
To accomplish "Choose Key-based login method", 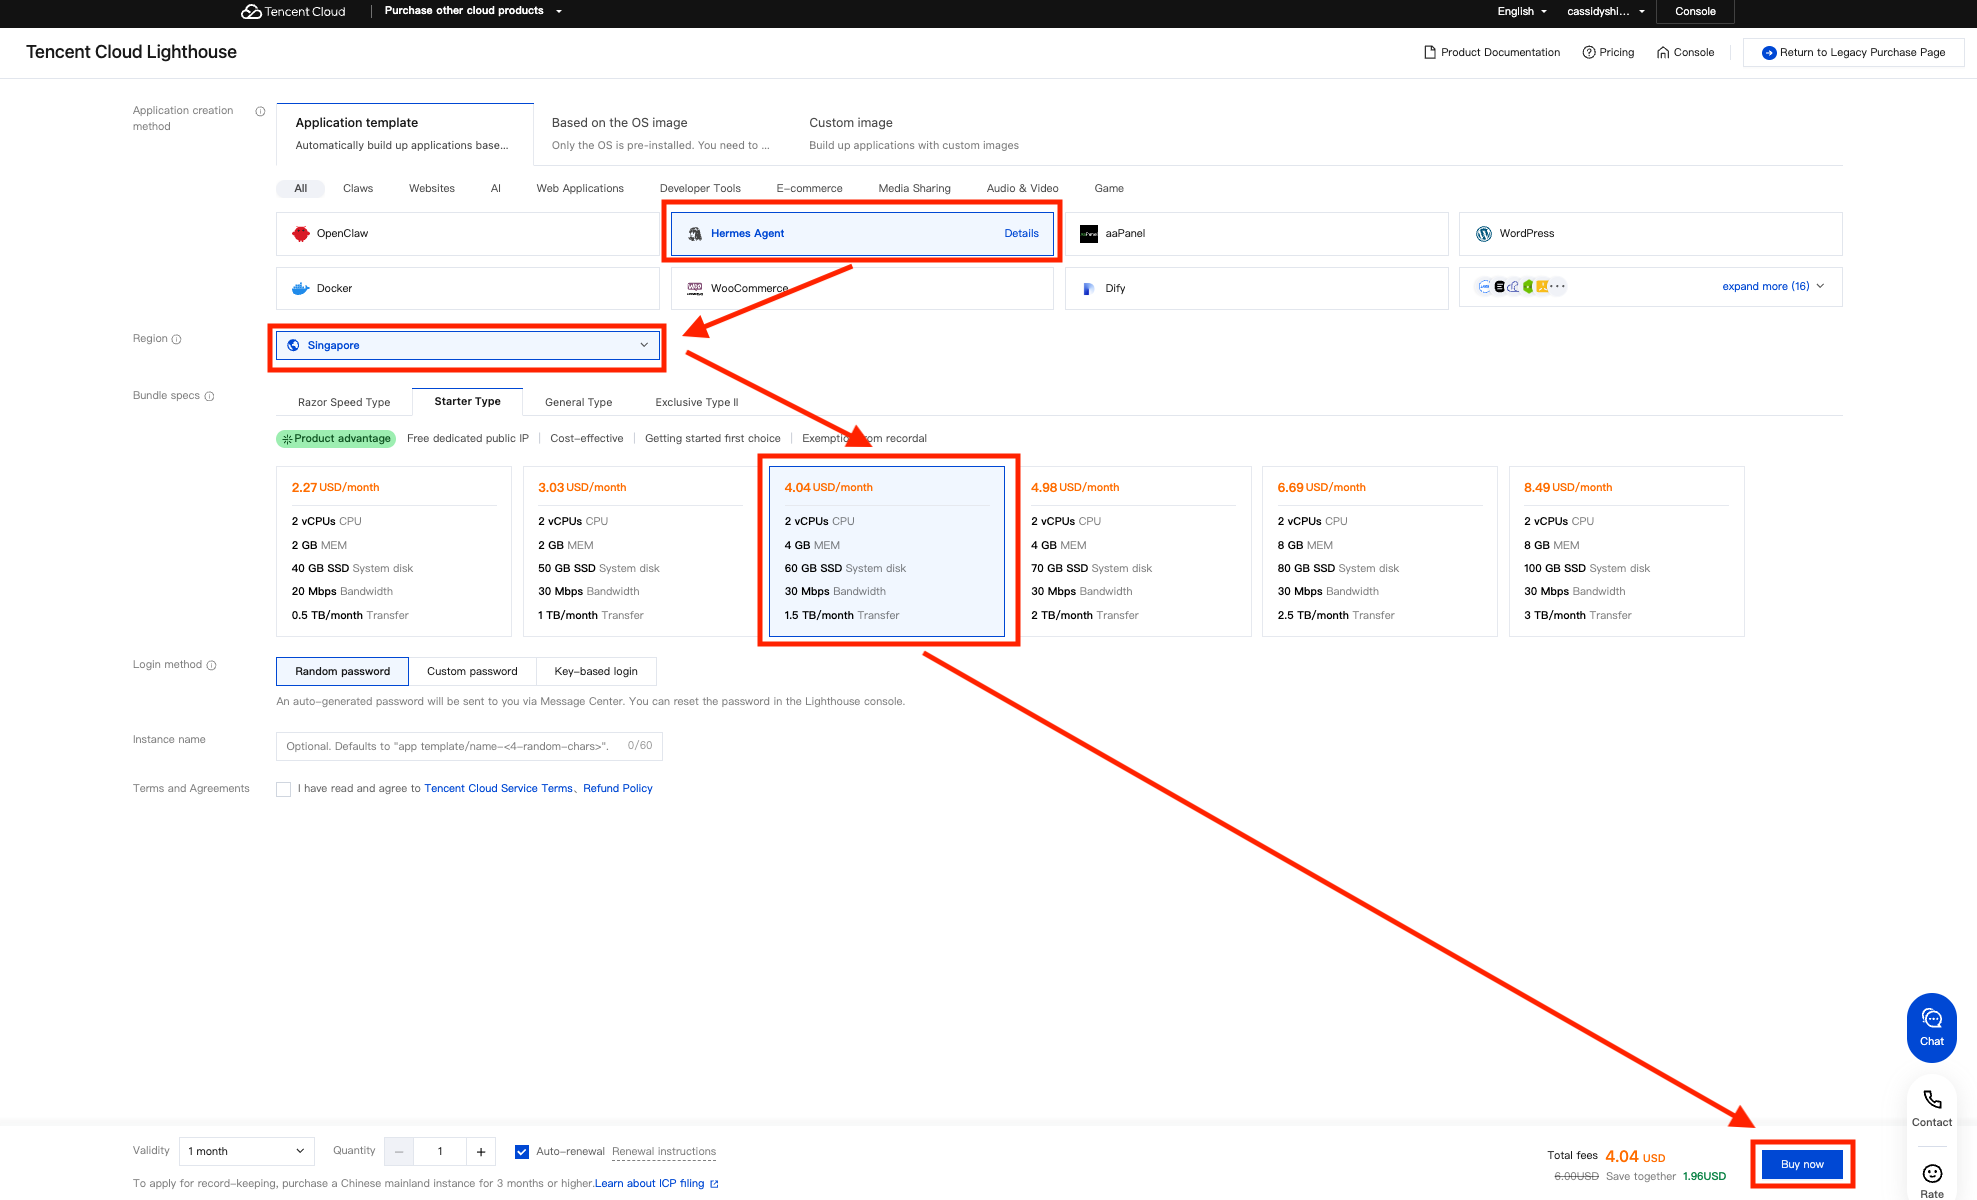I will [x=596, y=671].
